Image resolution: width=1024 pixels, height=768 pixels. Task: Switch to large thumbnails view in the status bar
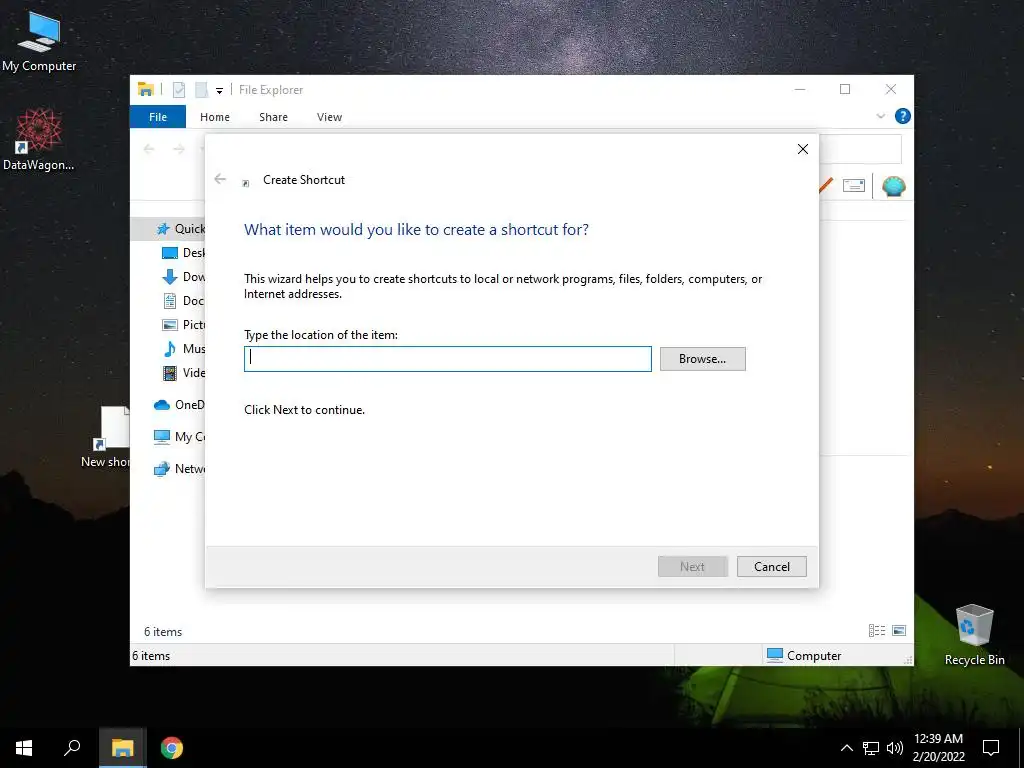click(899, 630)
